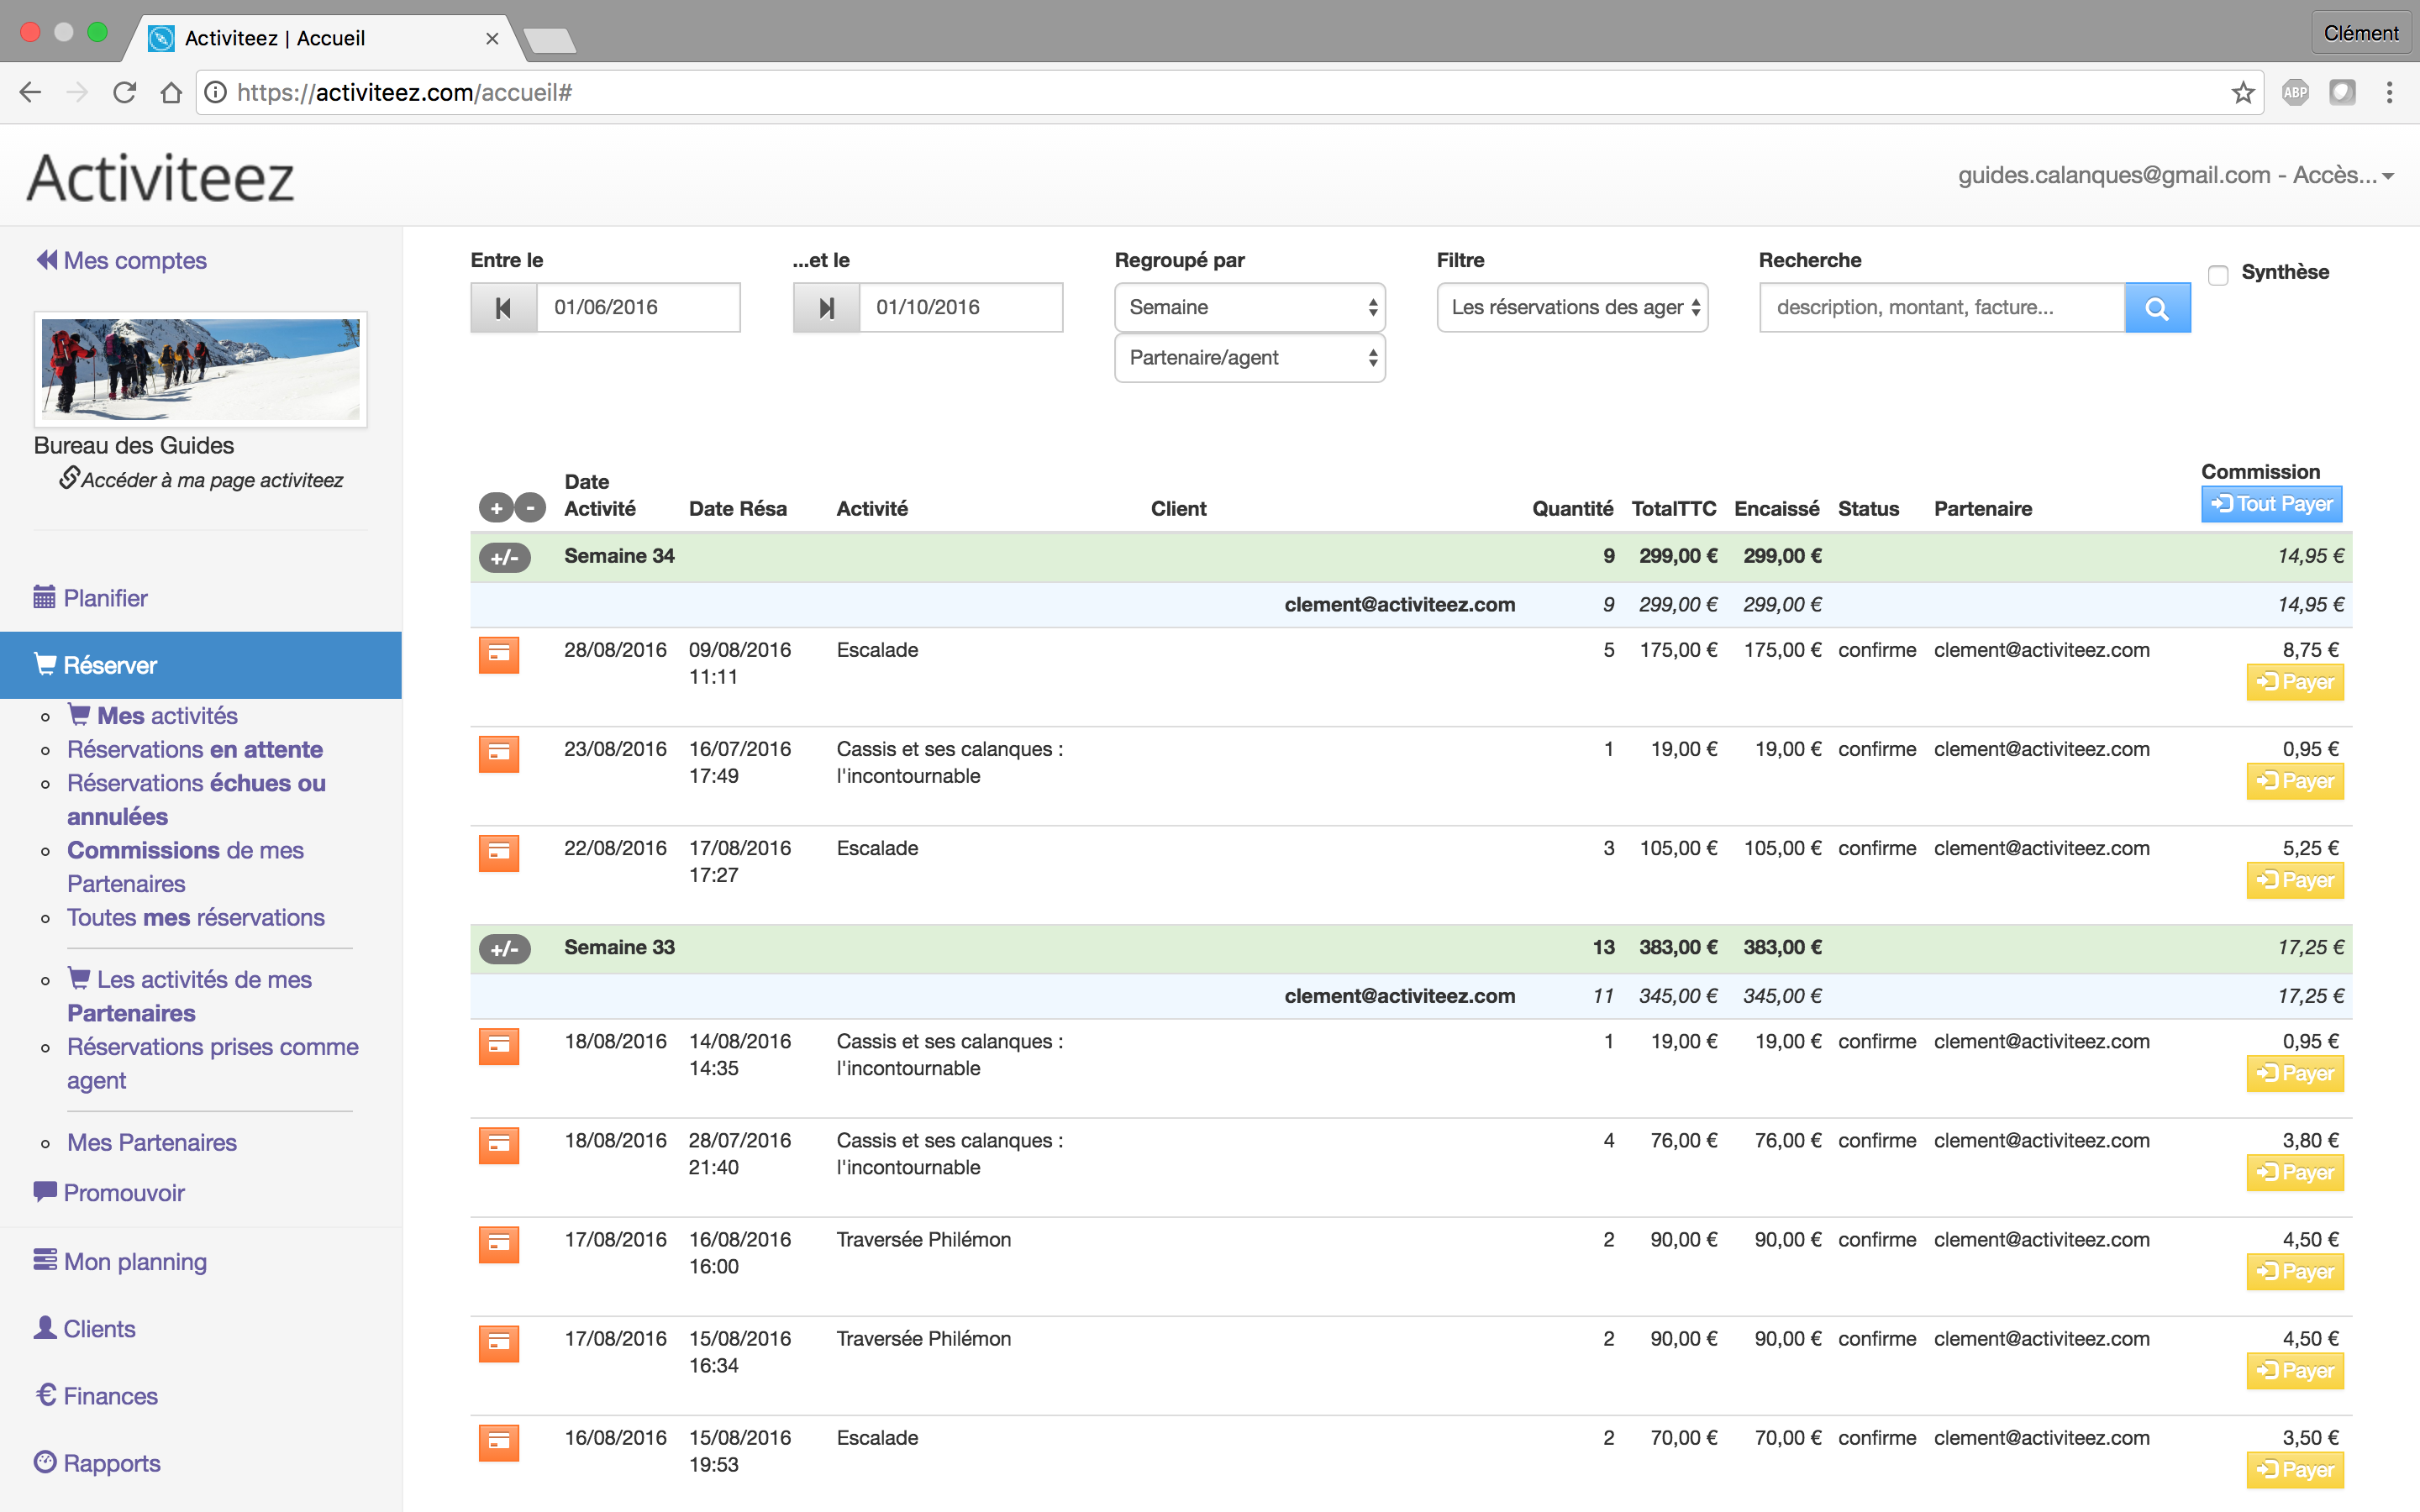Screen dimensions: 2420x1512
Task: Open orange icon for 16/08/2016 Escalade row
Action: [x=498, y=1442]
